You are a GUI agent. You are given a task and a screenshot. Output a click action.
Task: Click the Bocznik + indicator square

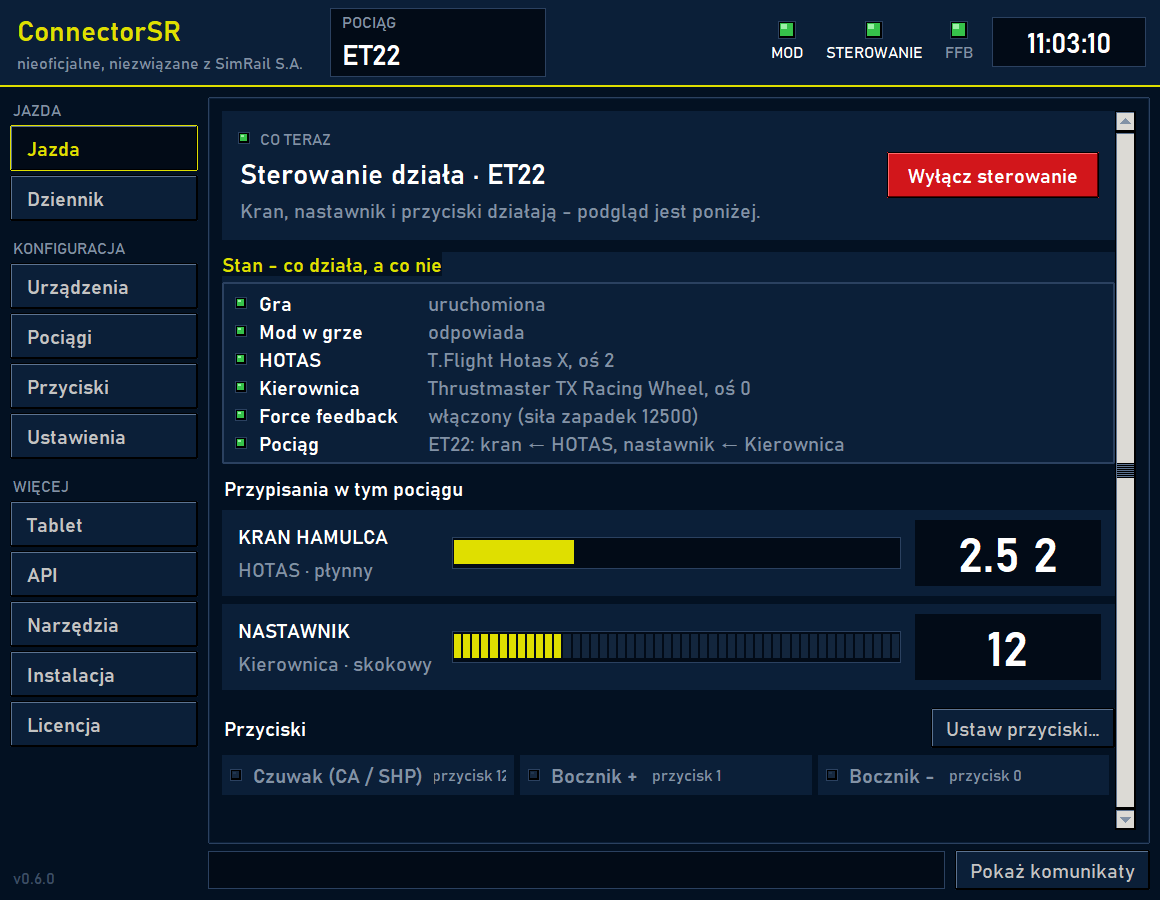click(x=533, y=775)
